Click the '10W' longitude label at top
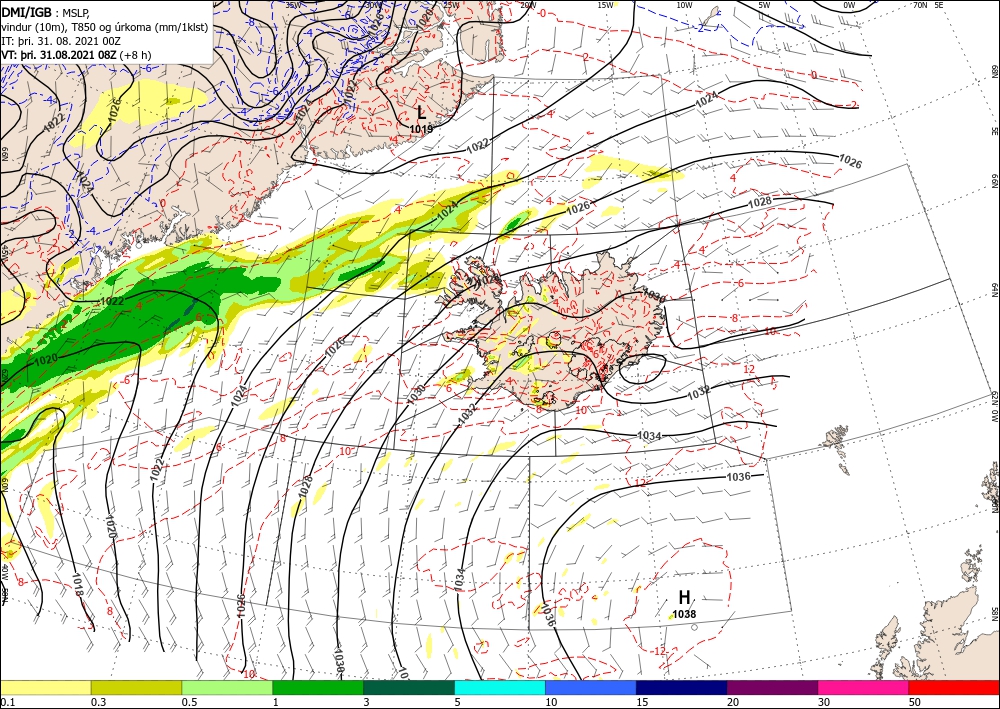 click(x=685, y=5)
